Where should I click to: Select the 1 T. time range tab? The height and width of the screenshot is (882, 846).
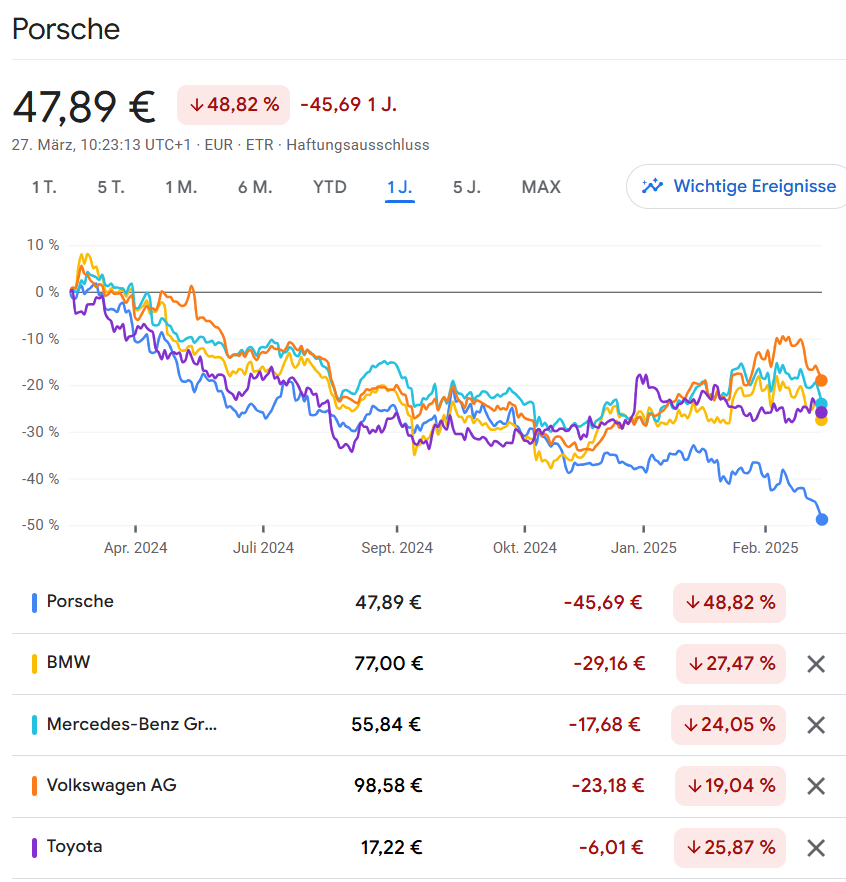[44, 187]
